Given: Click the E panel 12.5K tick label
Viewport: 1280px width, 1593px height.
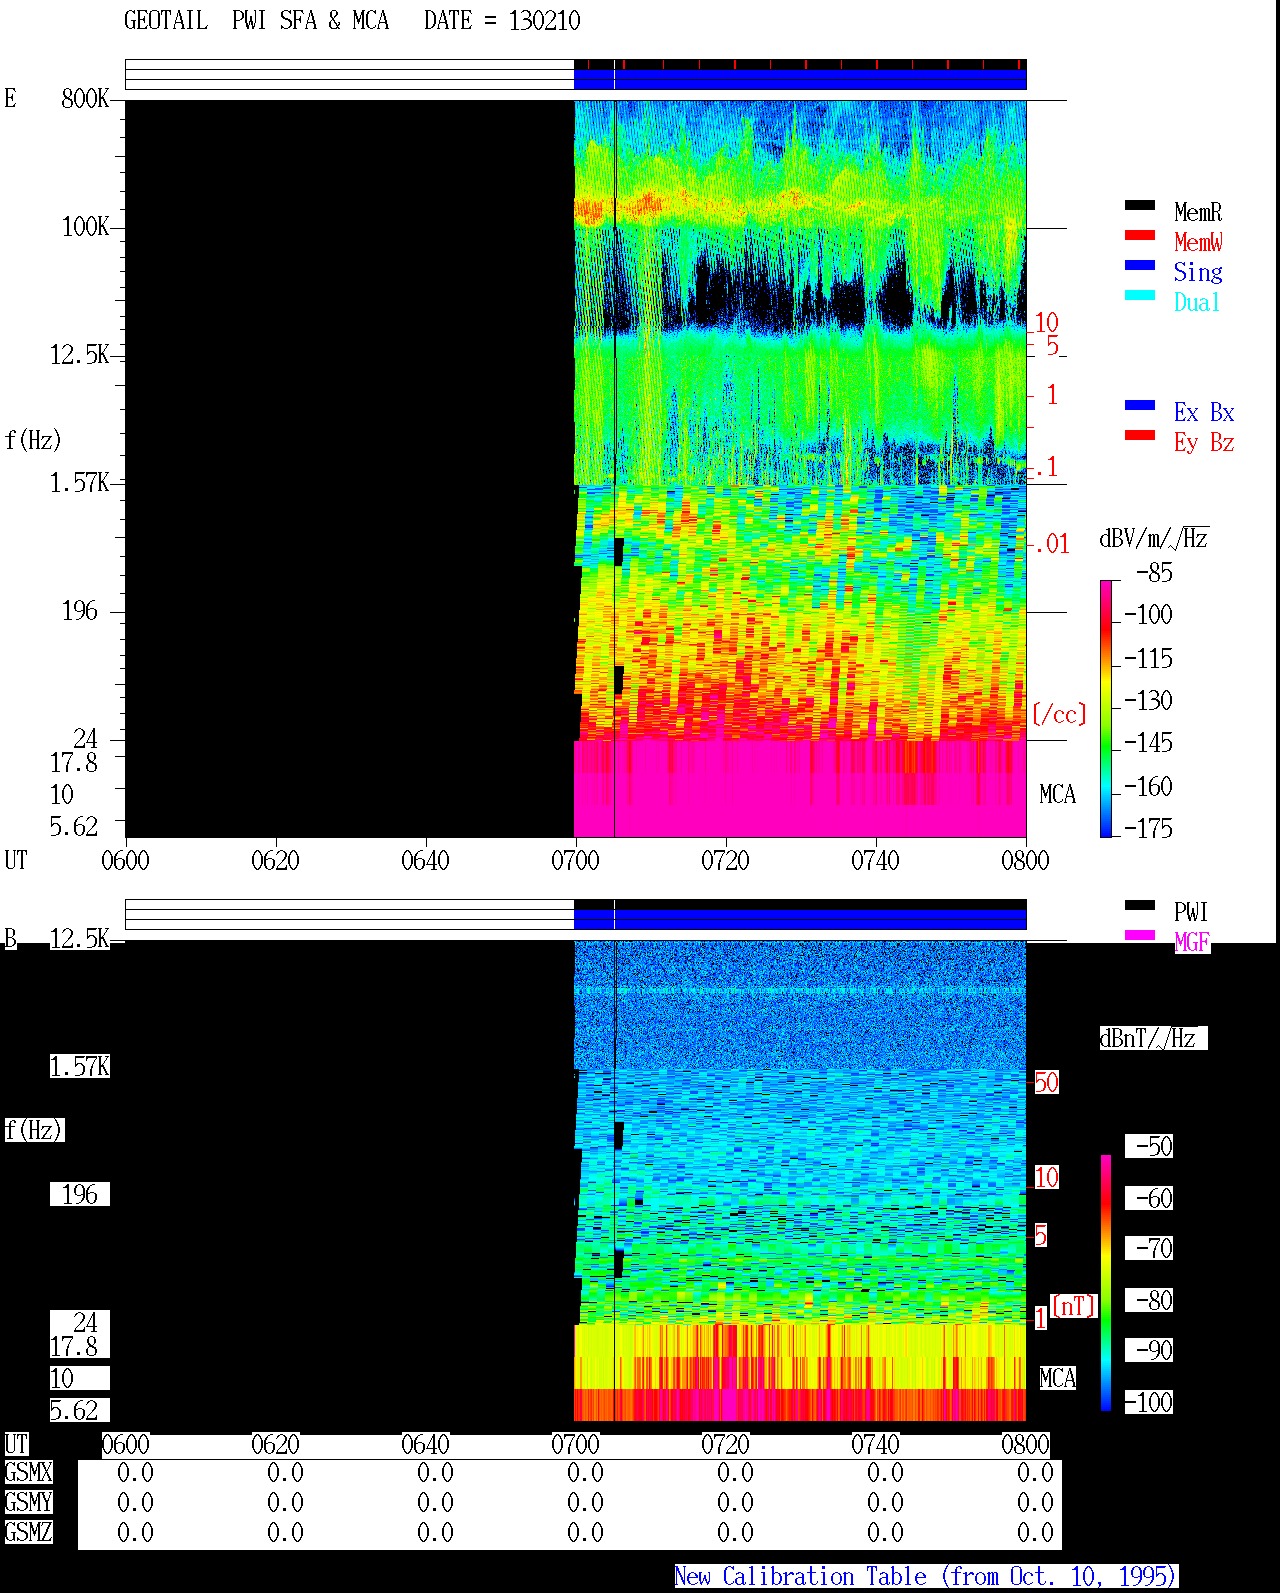Looking at the screenshot, I should 80,354.
